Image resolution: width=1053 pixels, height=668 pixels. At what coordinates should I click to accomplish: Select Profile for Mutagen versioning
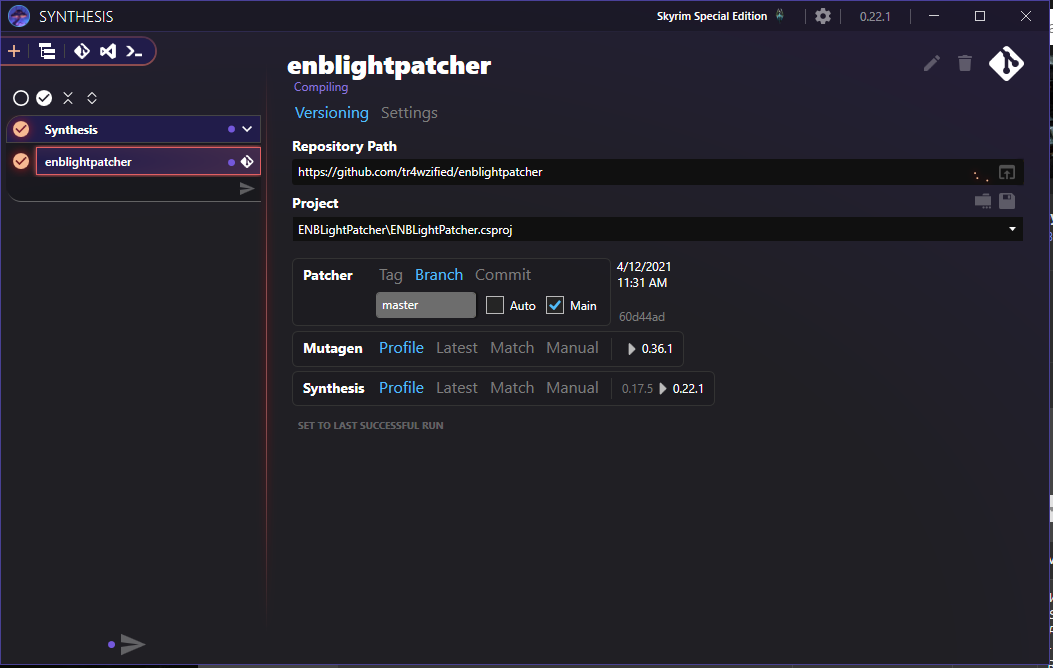[x=401, y=348]
